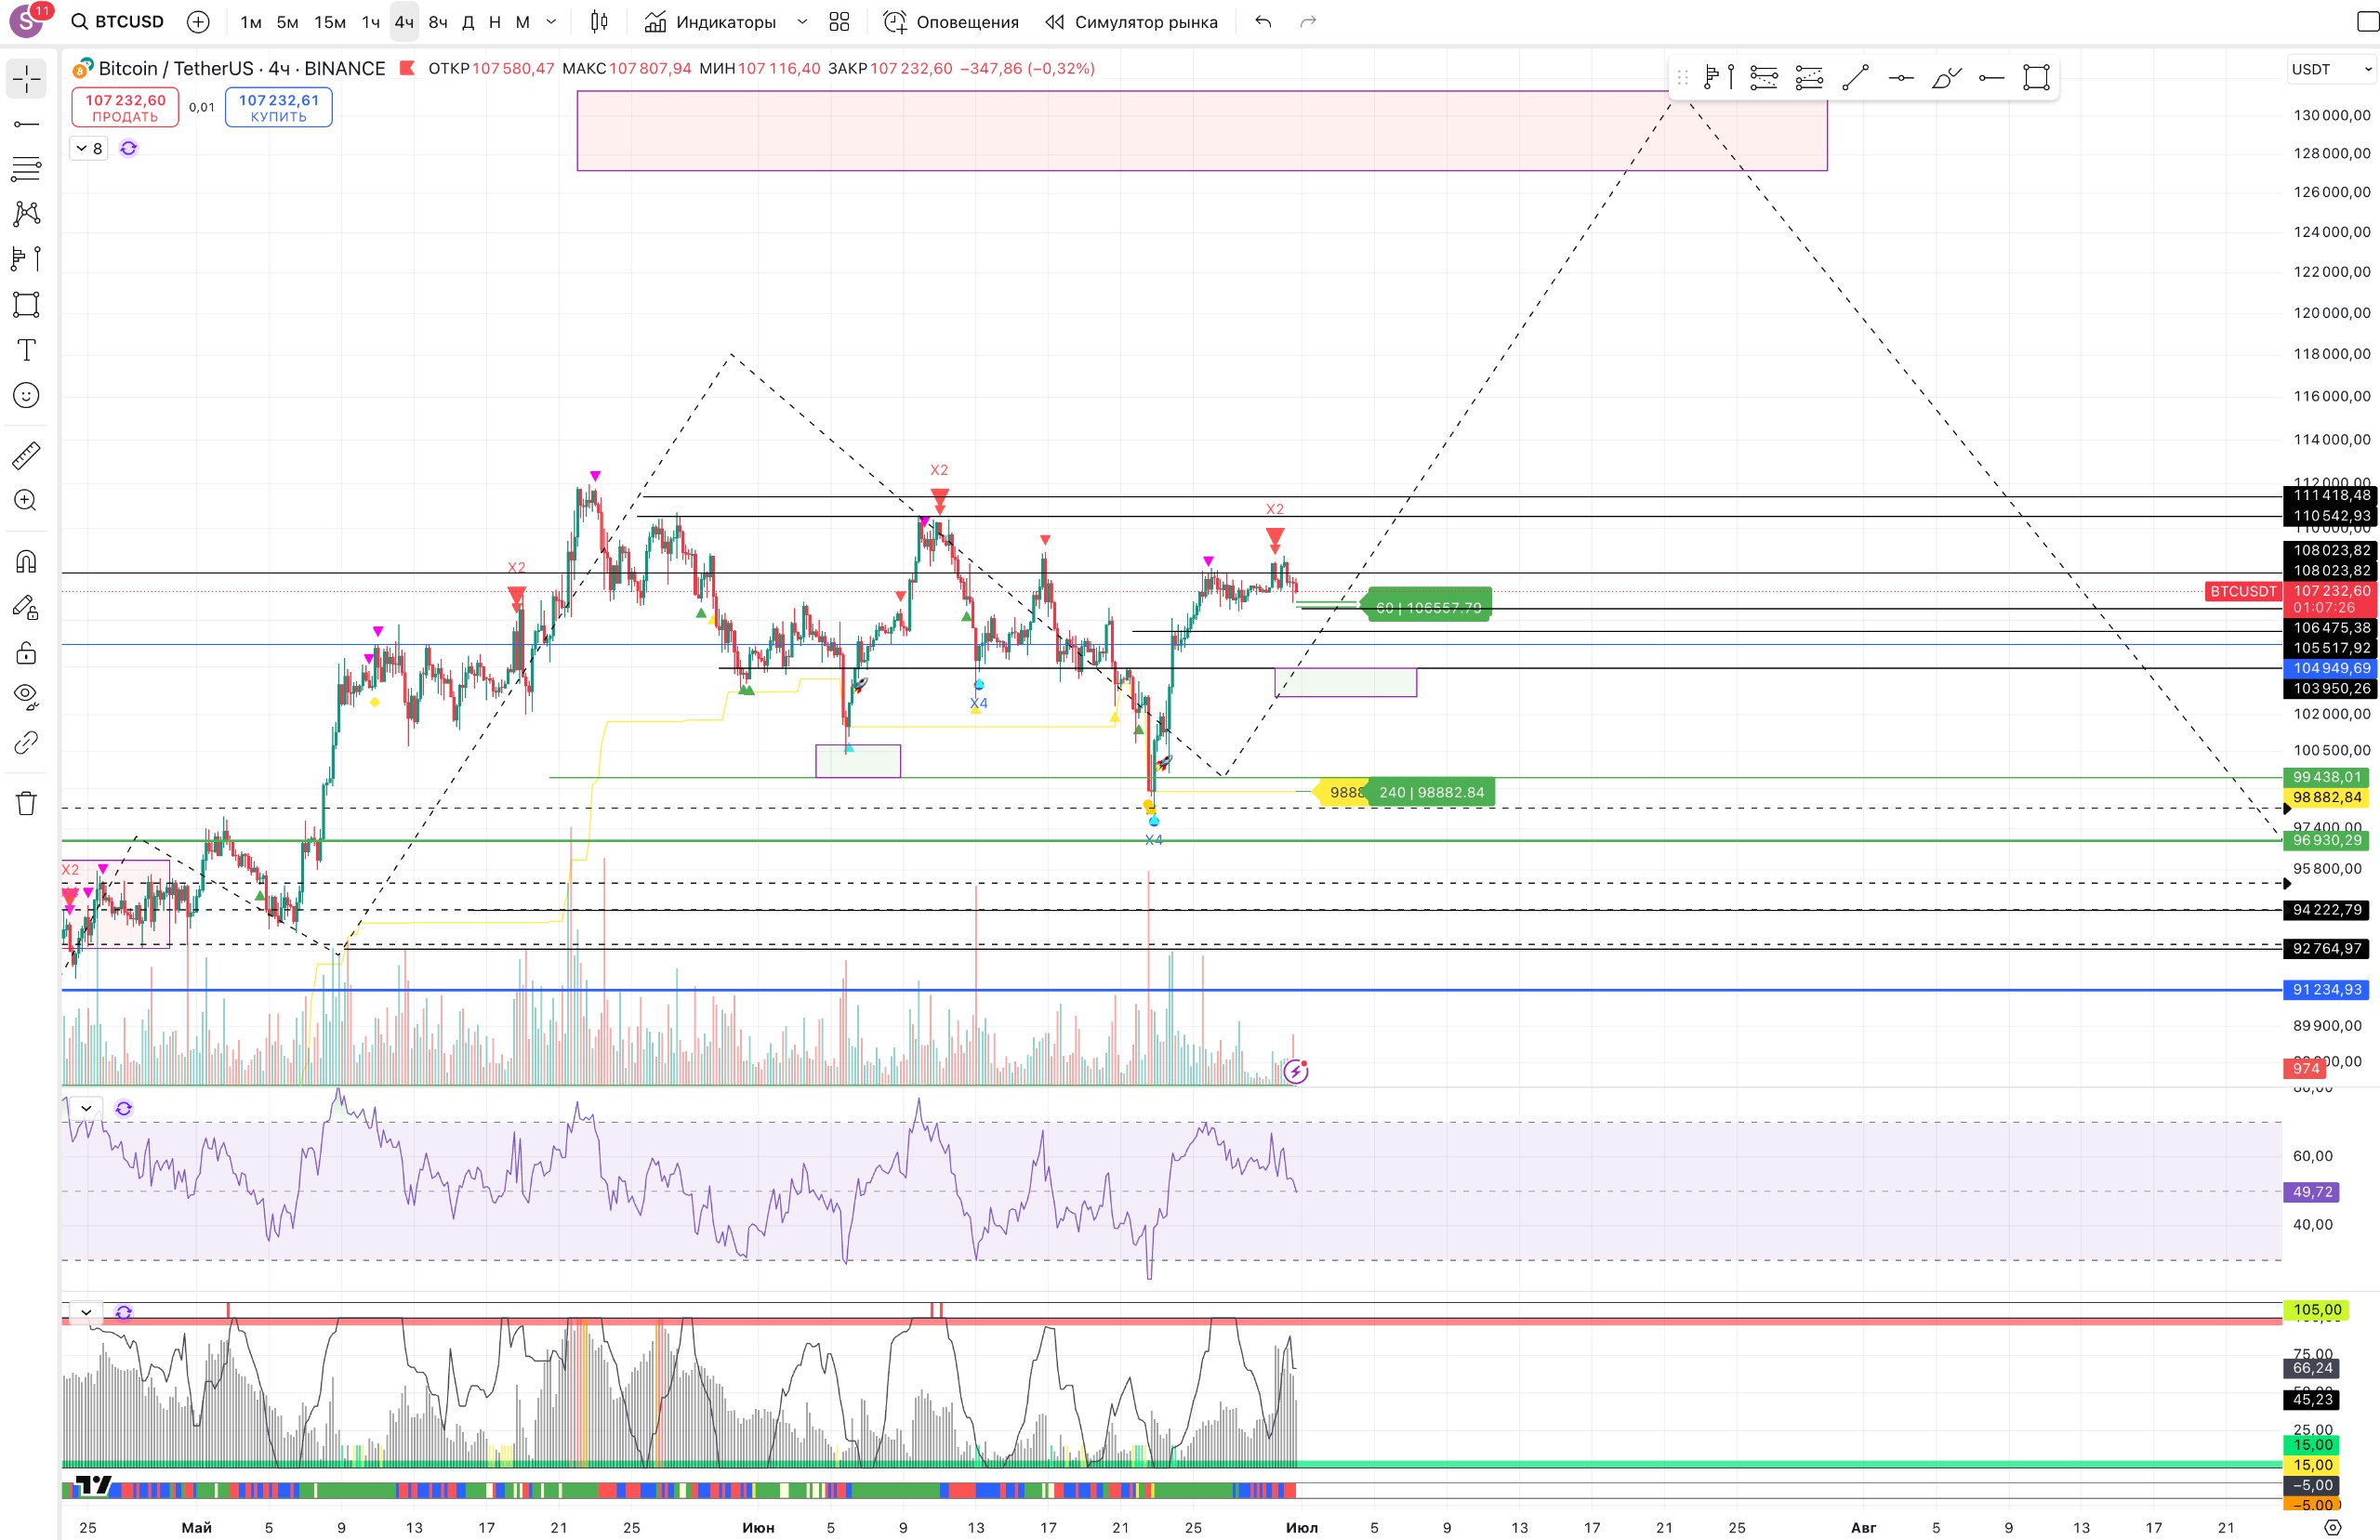Image resolution: width=2380 pixels, height=1540 pixels.
Task: Switch to monthly М timeframe
Action: click(522, 21)
